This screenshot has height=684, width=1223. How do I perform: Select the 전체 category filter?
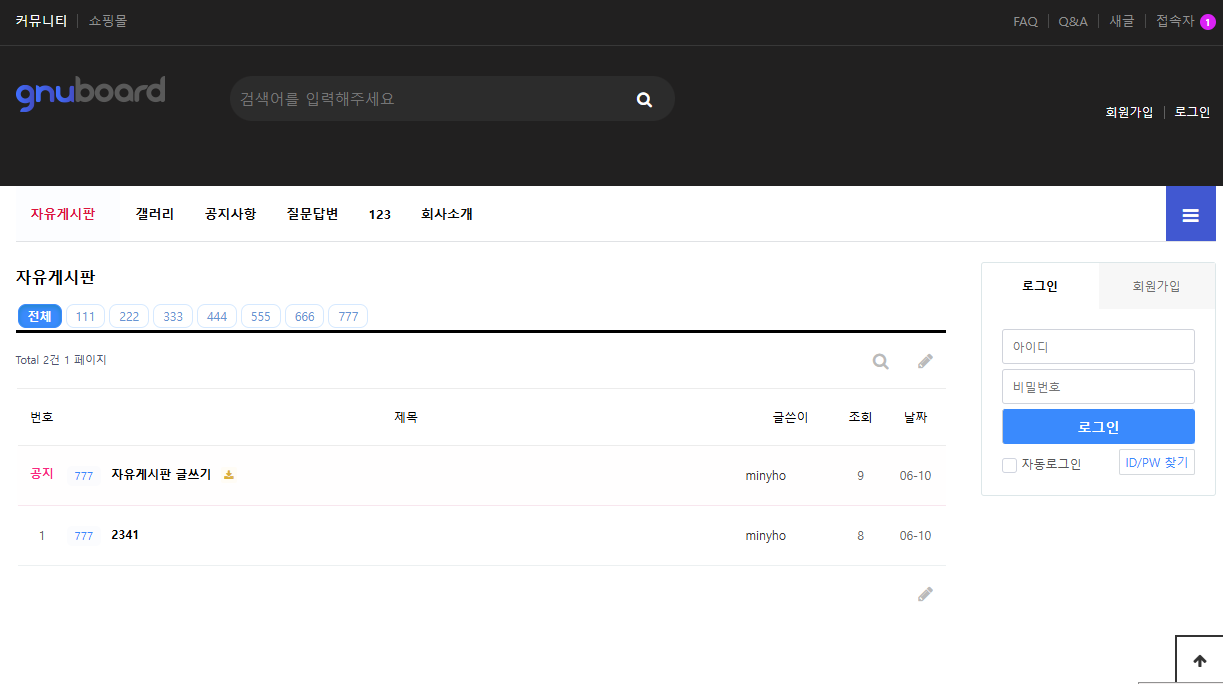tap(39, 315)
